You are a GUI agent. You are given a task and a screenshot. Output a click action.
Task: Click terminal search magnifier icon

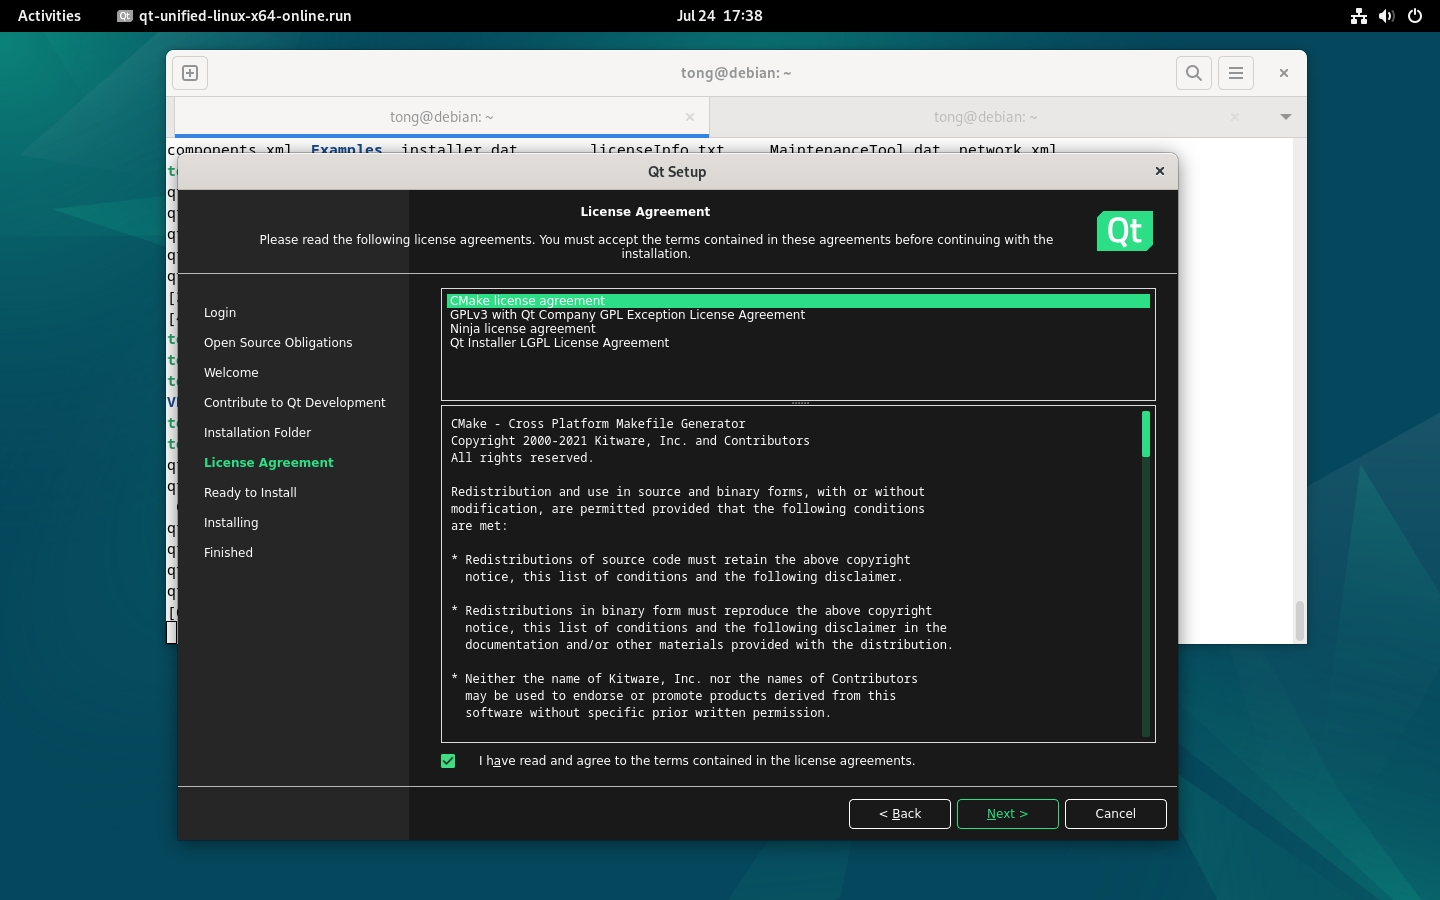1194,73
